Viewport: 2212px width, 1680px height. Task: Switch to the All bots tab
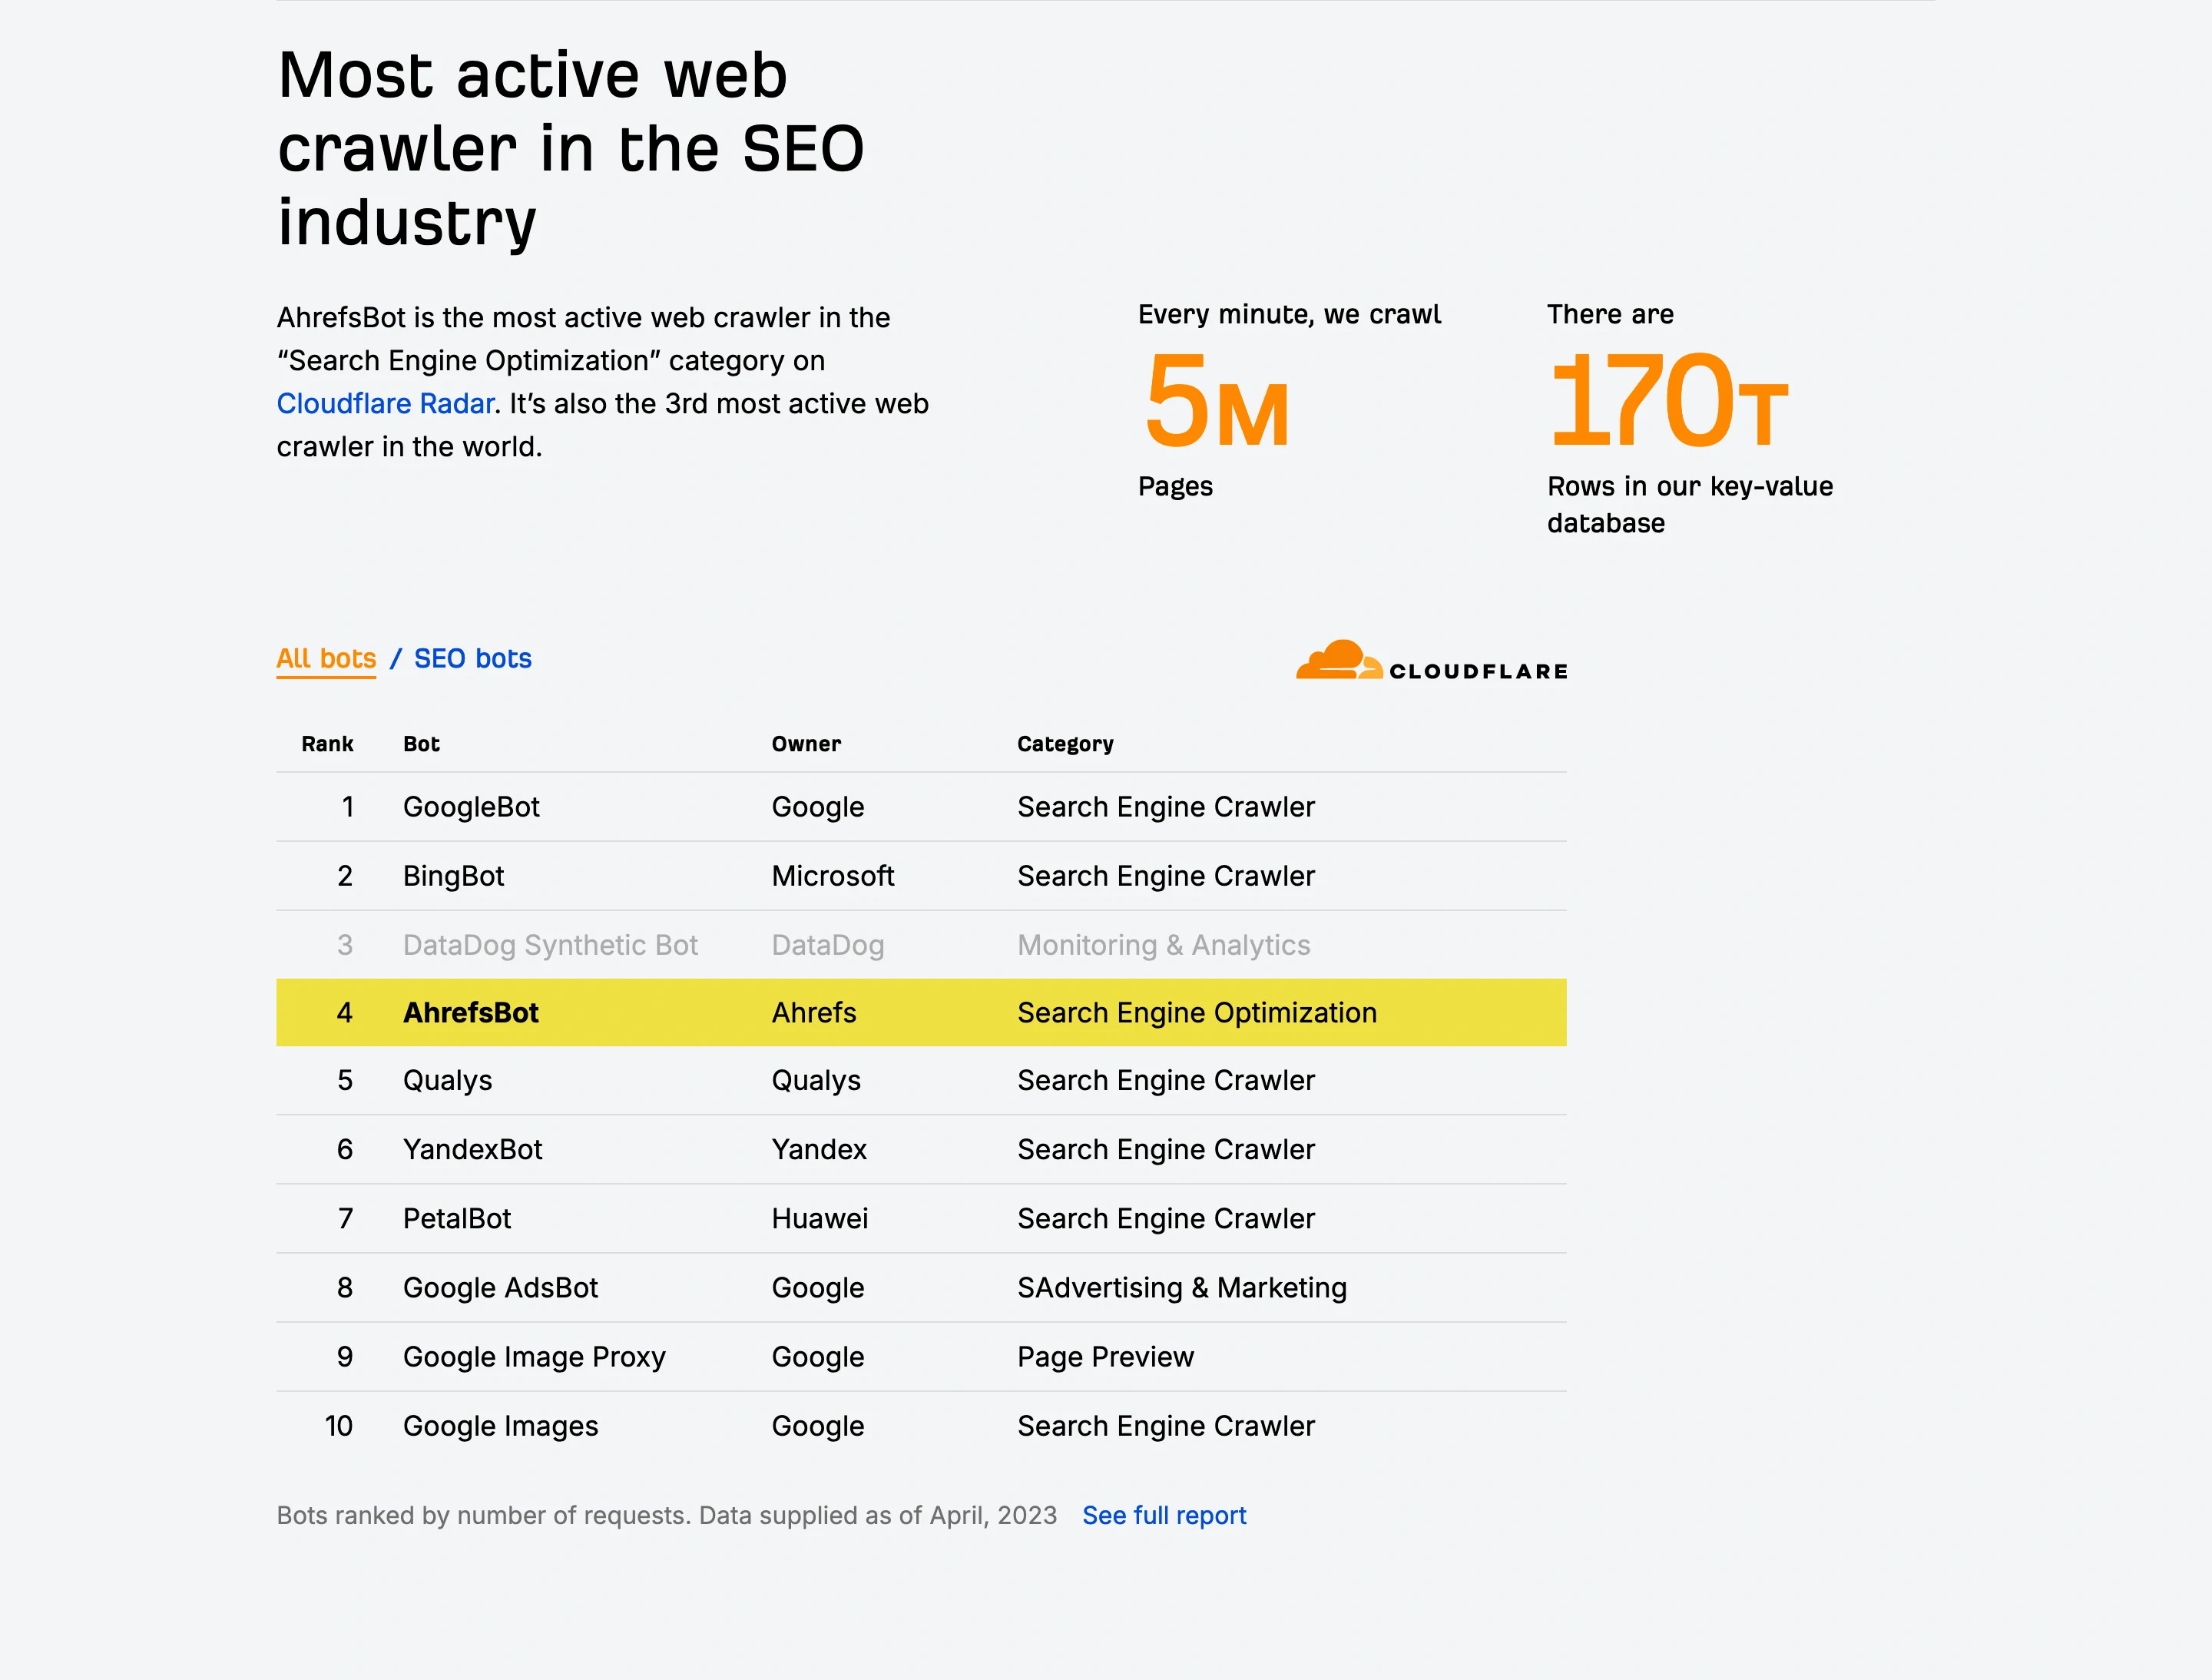point(326,659)
